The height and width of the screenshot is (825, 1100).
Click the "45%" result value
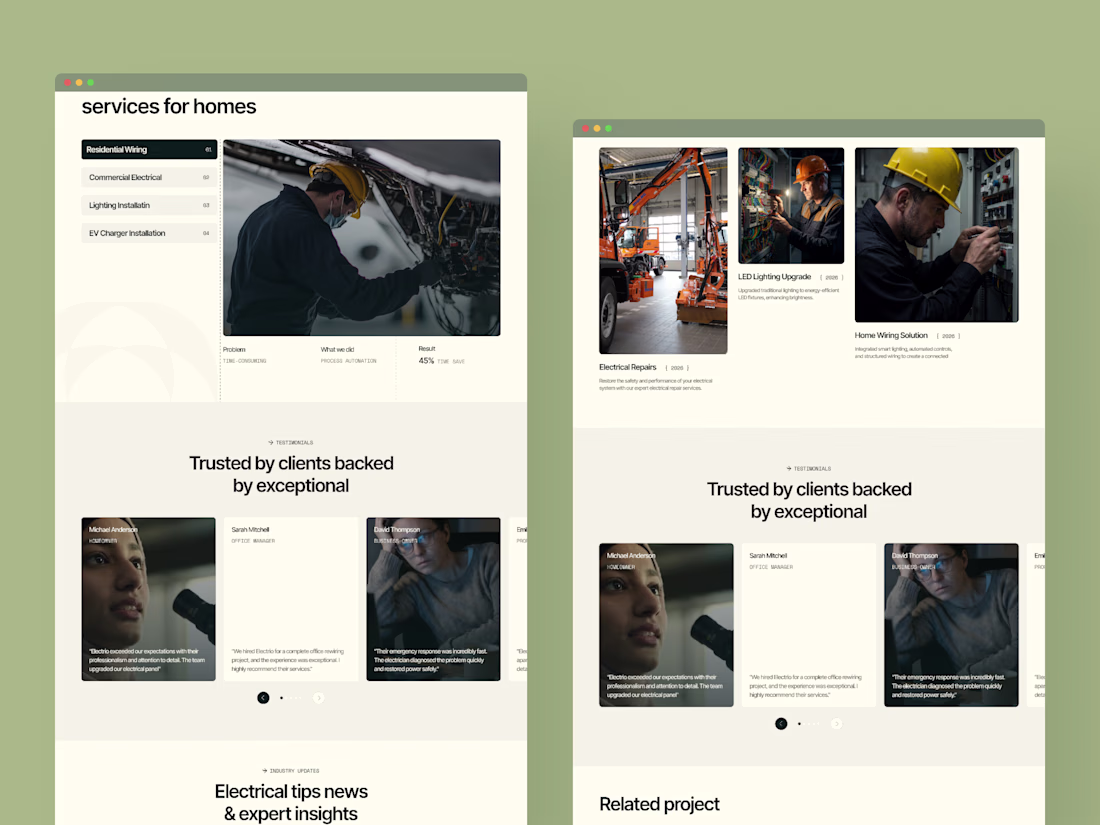coord(427,361)
